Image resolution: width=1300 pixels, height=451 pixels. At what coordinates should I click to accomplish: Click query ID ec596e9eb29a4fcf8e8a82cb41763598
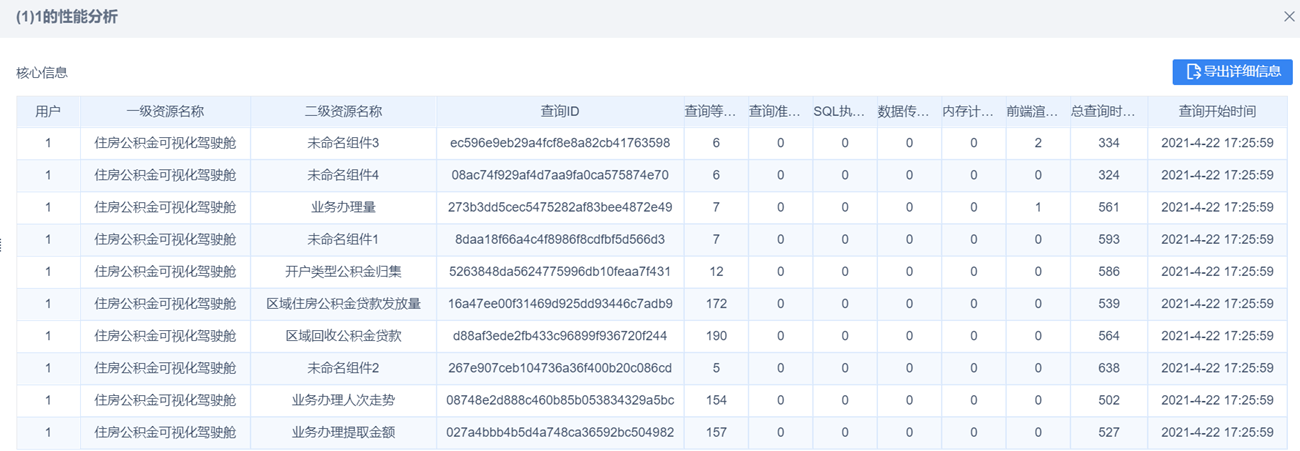pyautogui.click(x=560, y=144)
